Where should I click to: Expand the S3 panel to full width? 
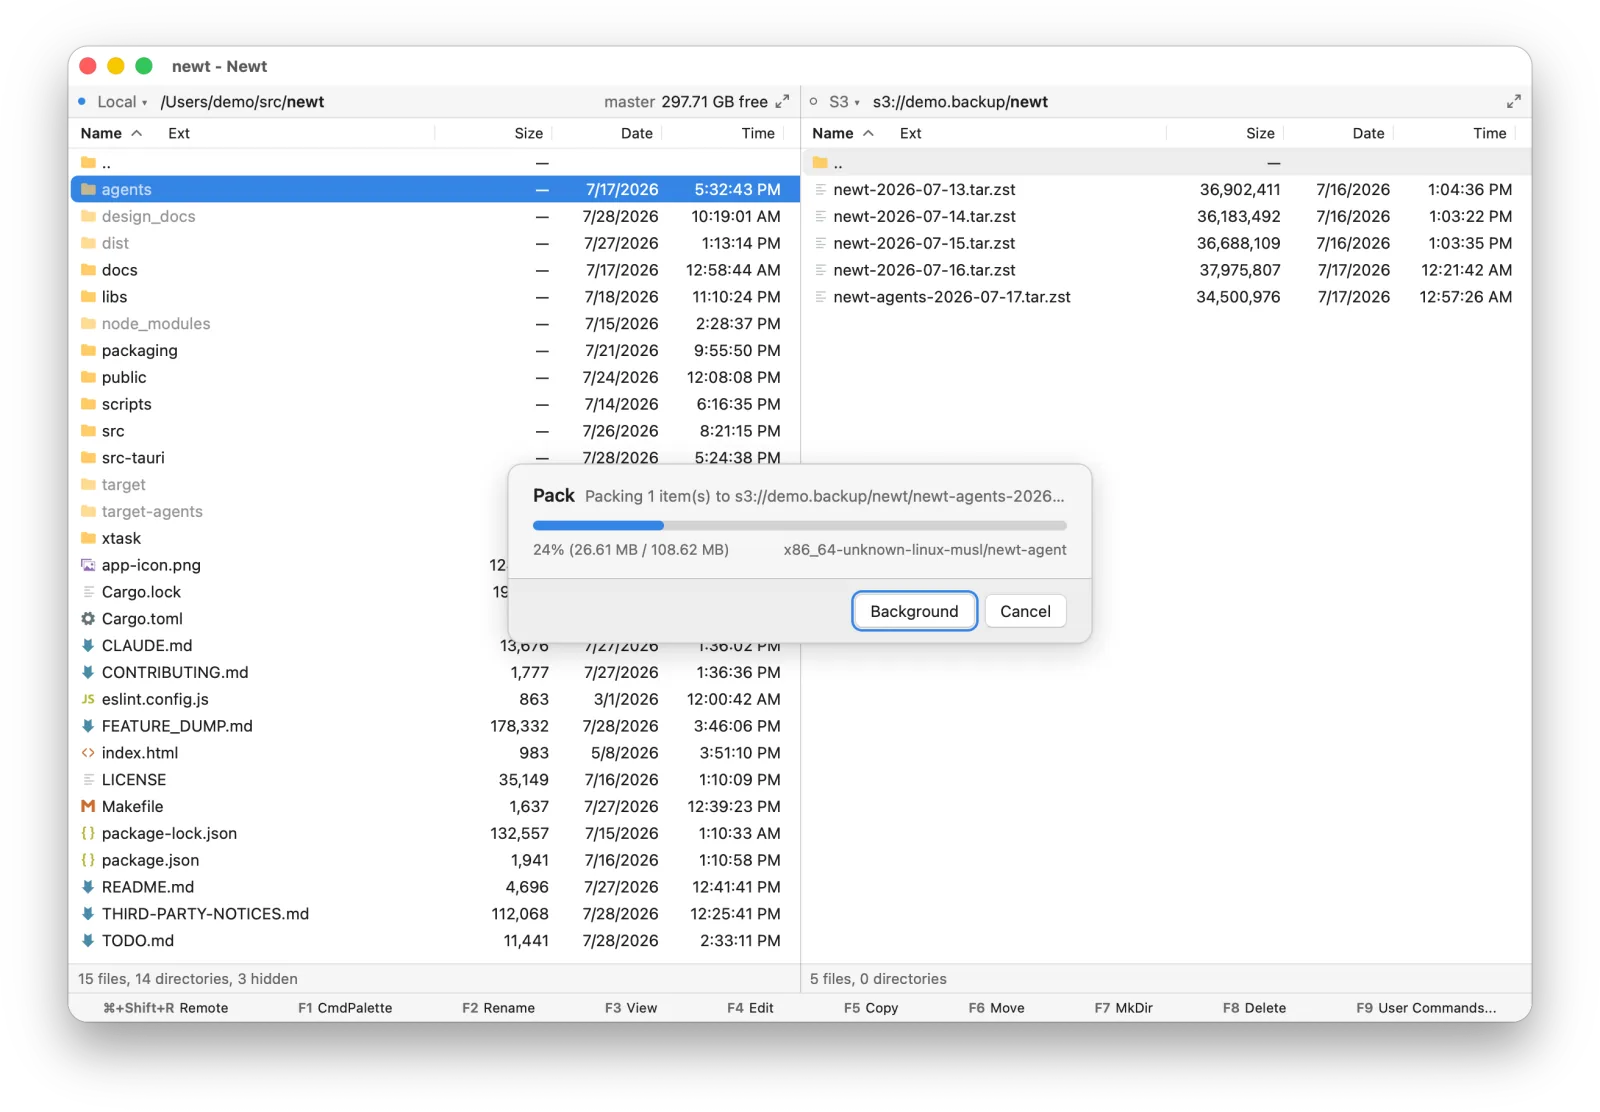(x=1514, y=101)
